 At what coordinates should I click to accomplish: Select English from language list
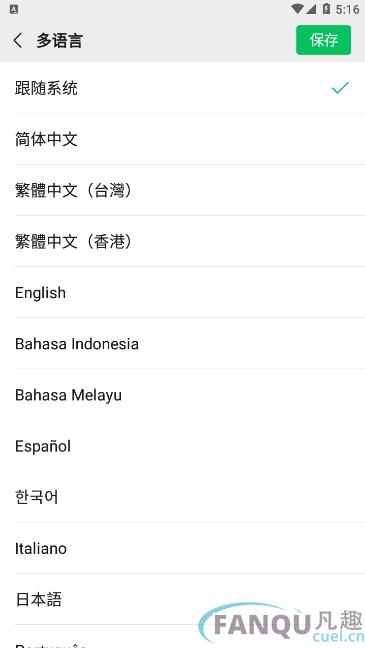(x=182, y=293)
